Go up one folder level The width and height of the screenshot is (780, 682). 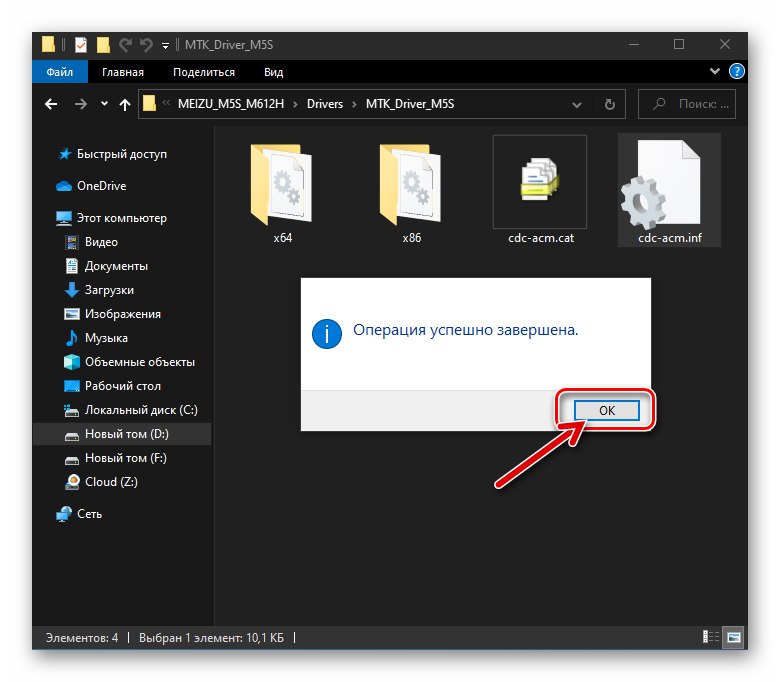coord(125,104)
